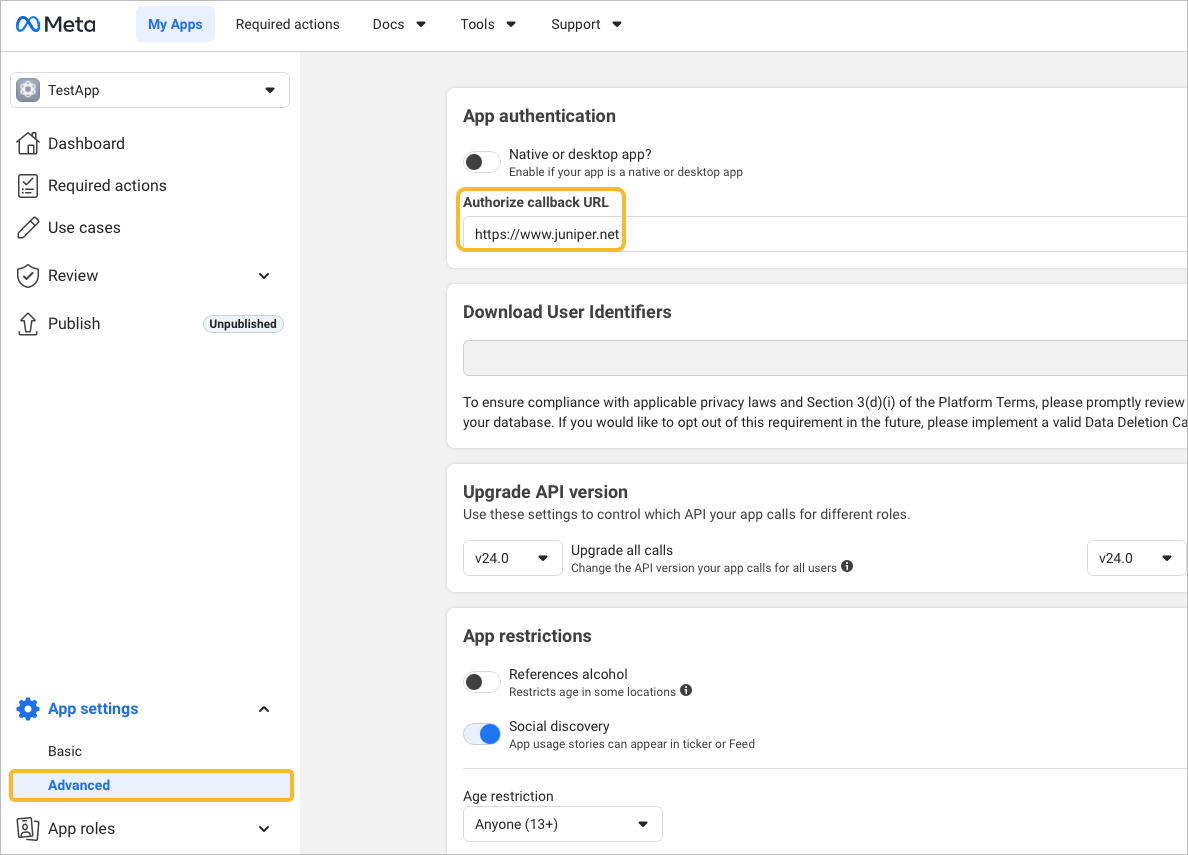1188x855 pixels.
Task: Click the Required actions checklist icon
Action: [28, 186]
